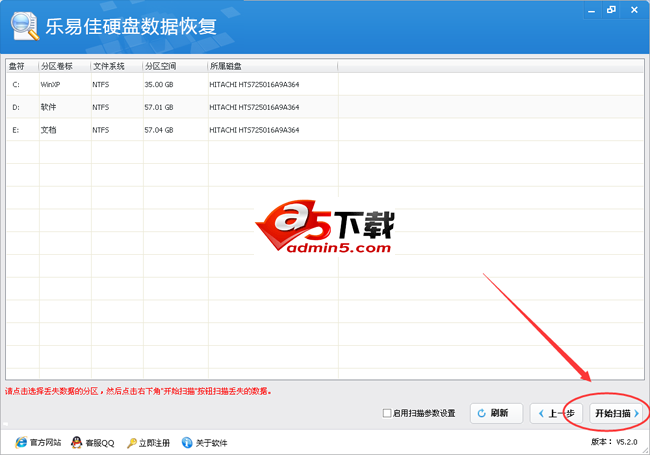Enable the scan parameter settings checkbox

click(387, 413)
